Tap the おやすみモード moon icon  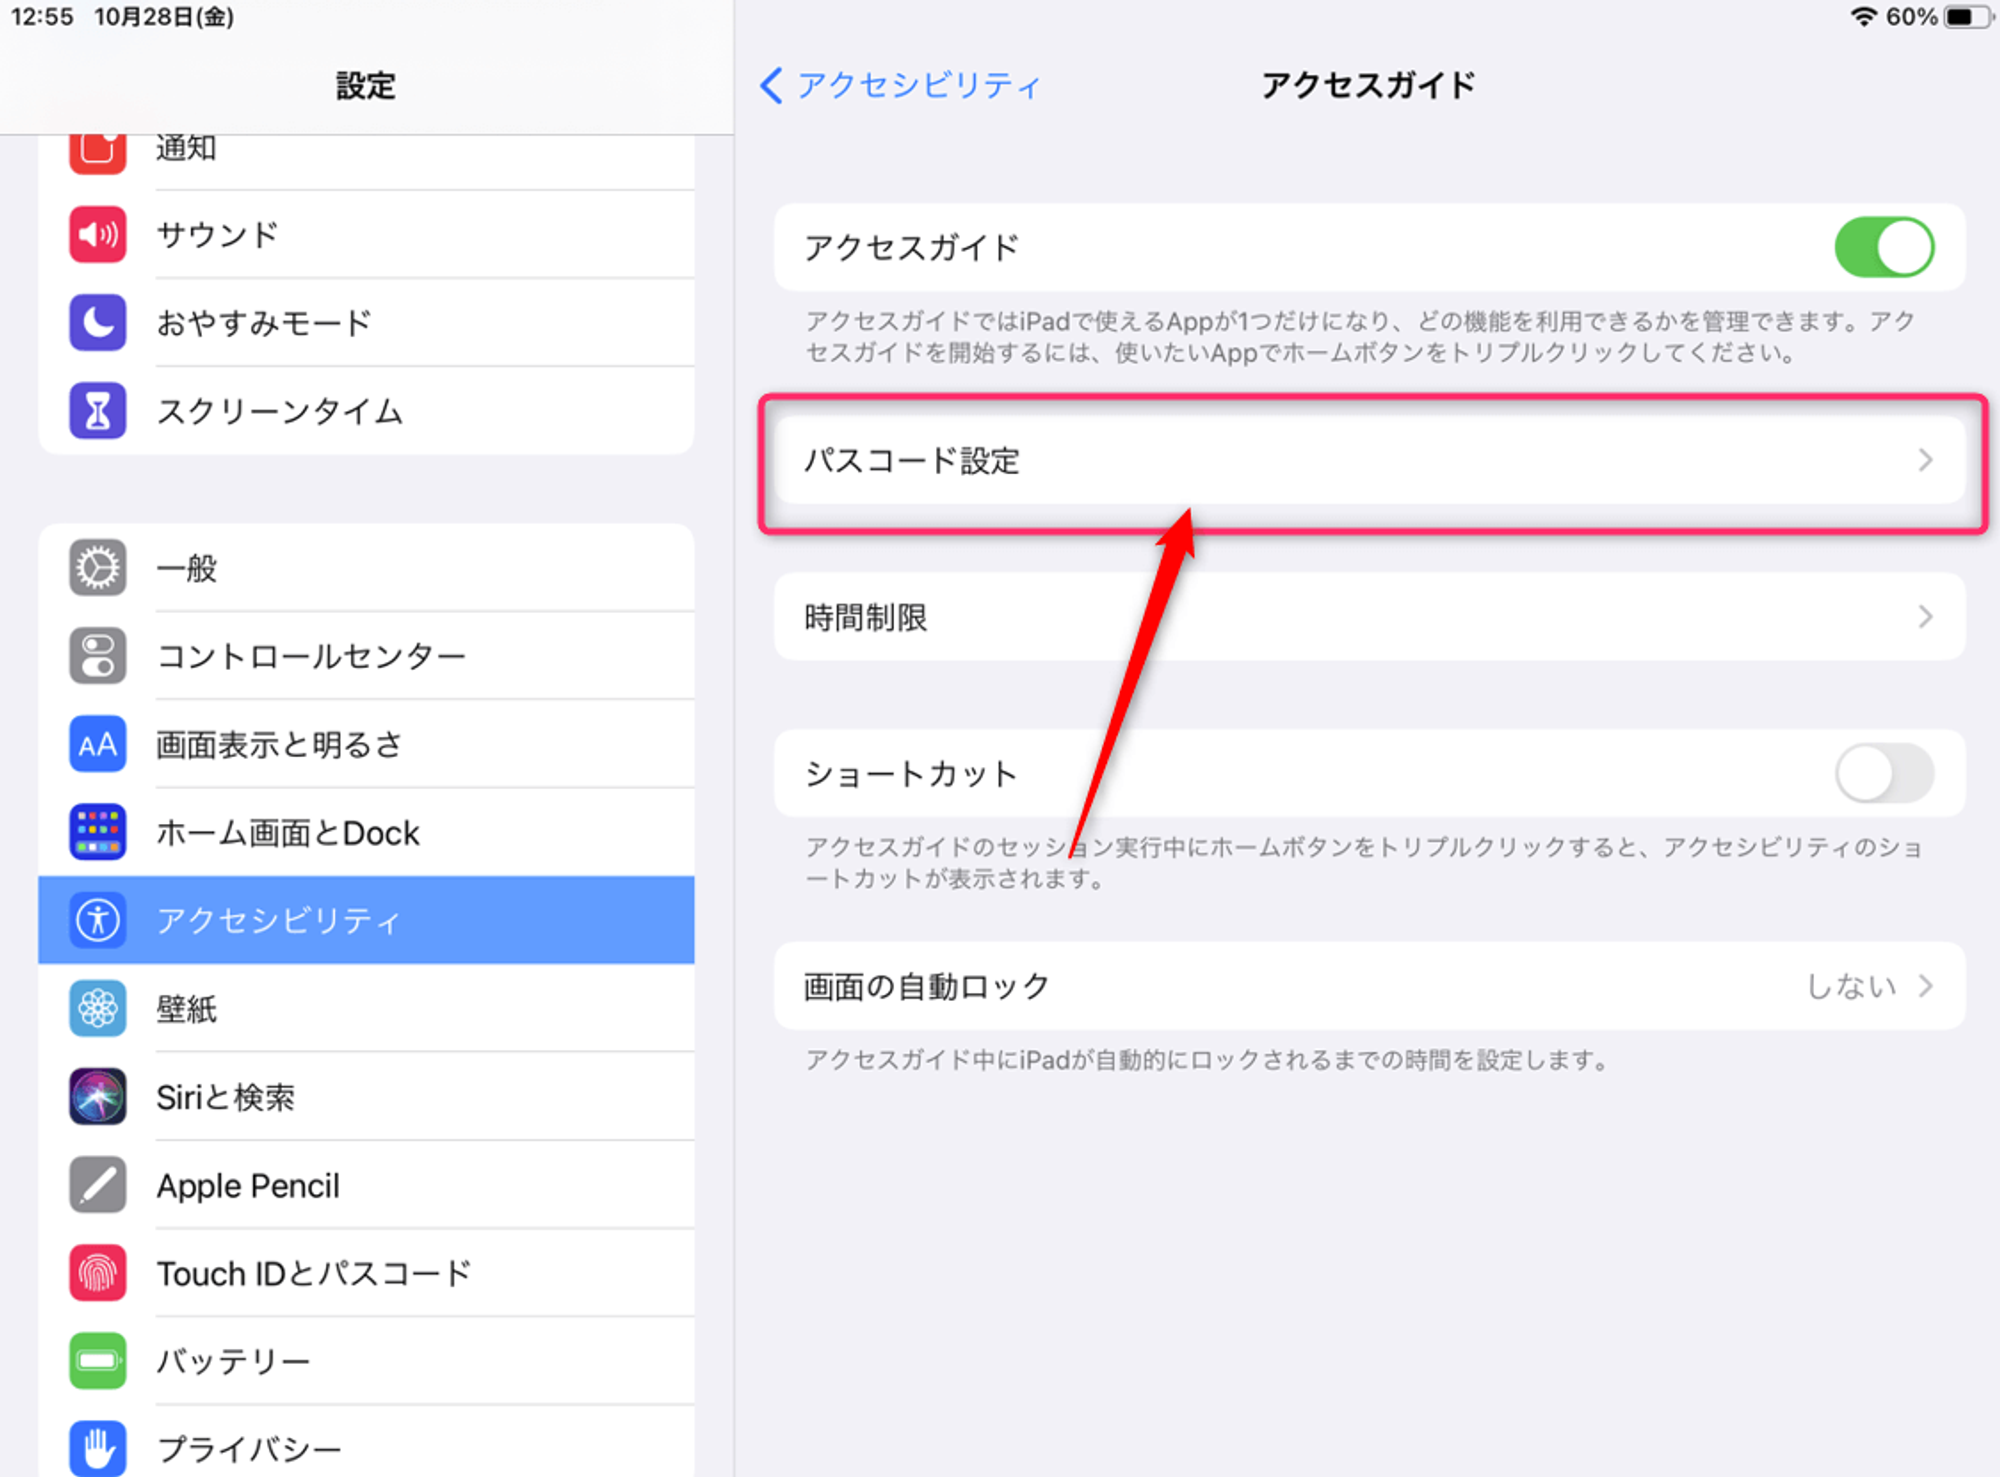tap(97, 322)
